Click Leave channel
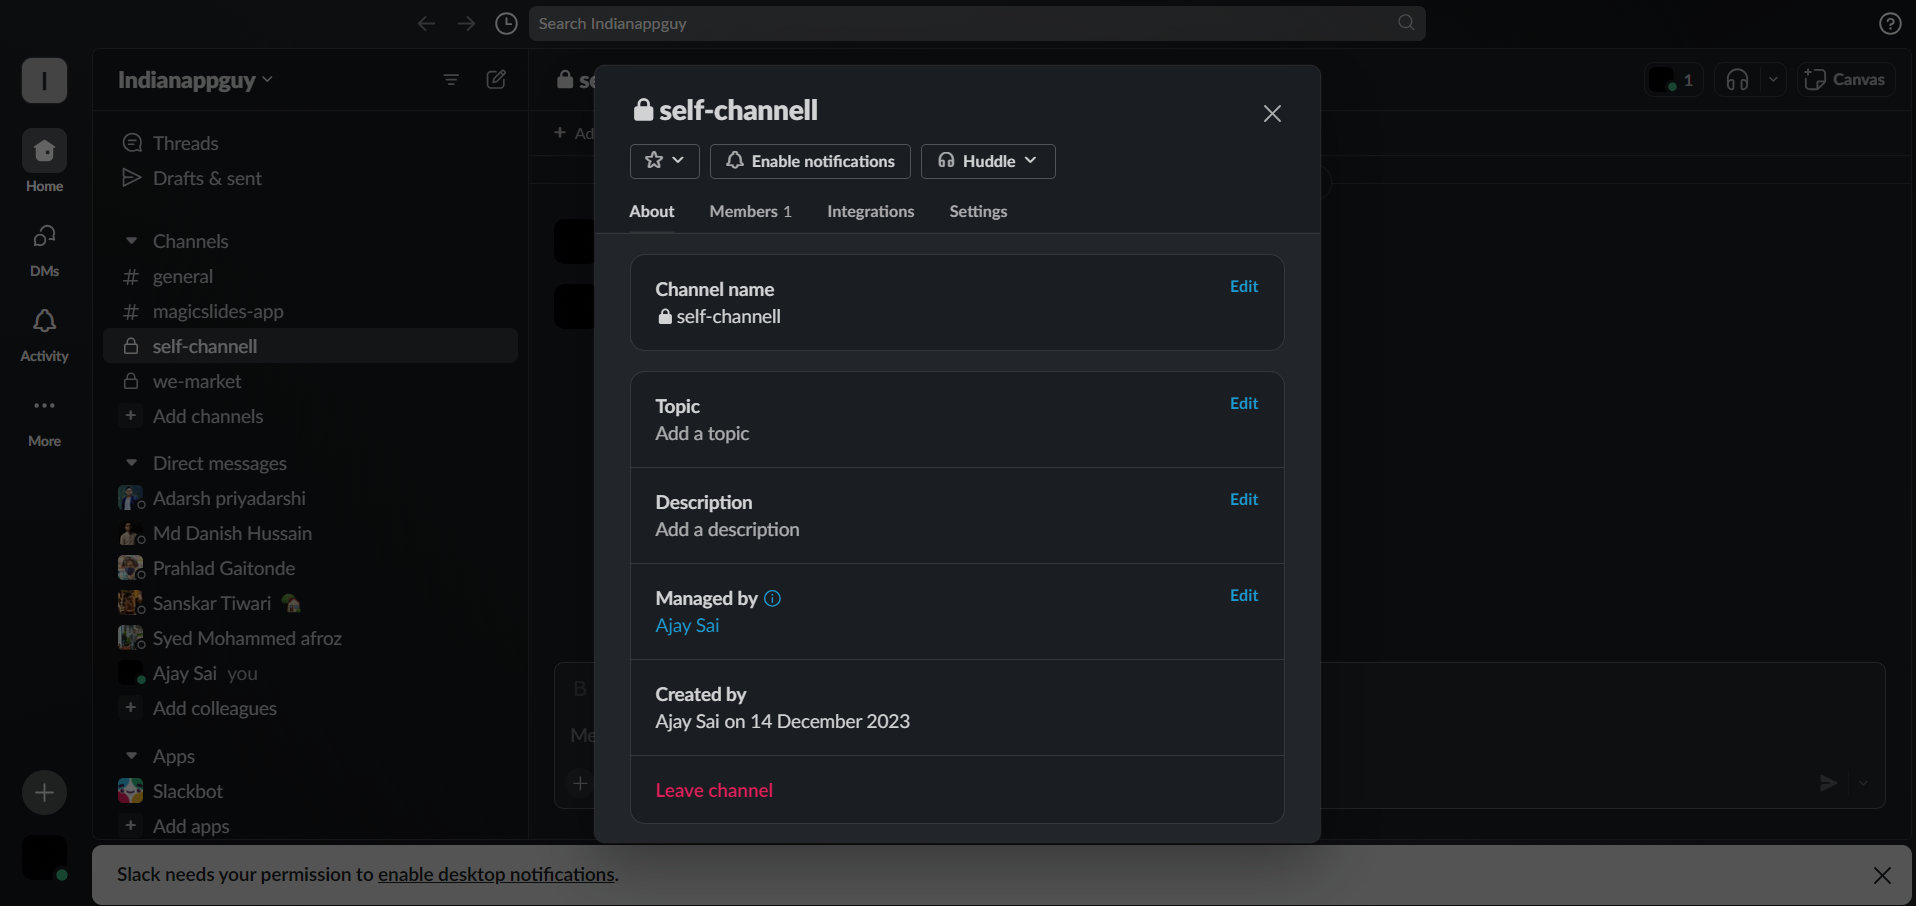1916x906 pixels. coord(714,790)
